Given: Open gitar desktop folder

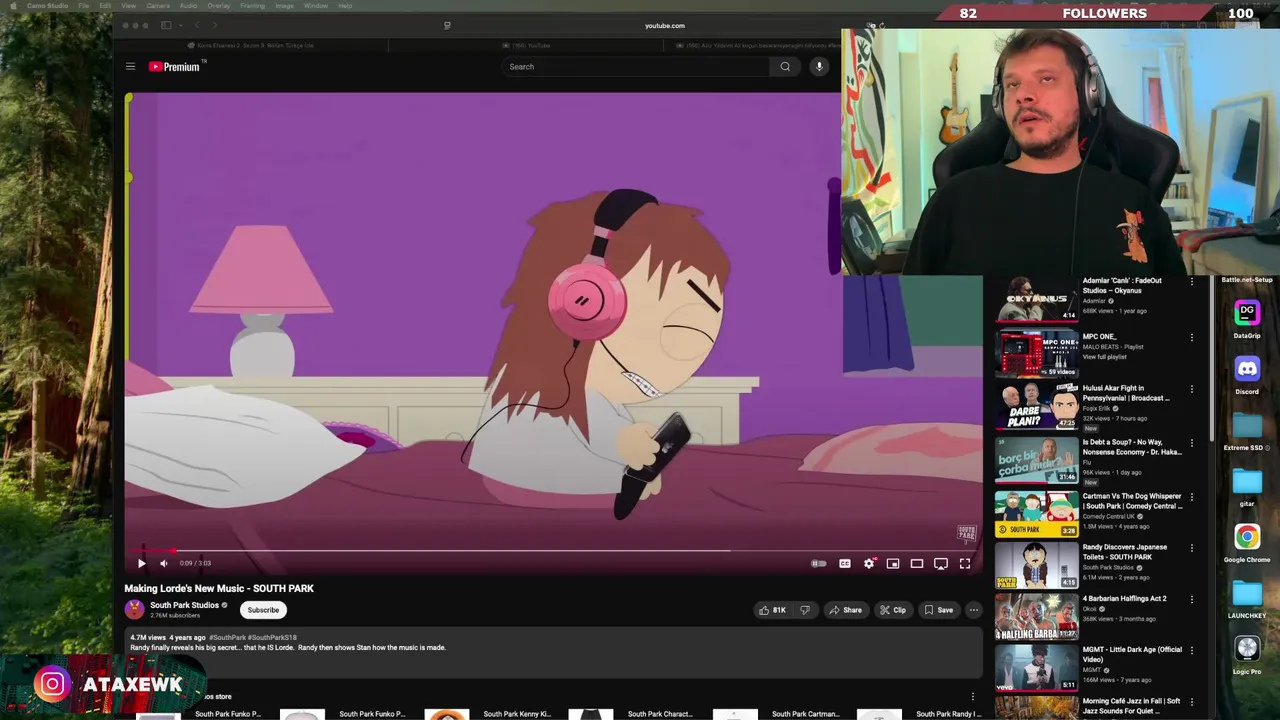Looking at the screenshot, I should (x=1247, y=481).
